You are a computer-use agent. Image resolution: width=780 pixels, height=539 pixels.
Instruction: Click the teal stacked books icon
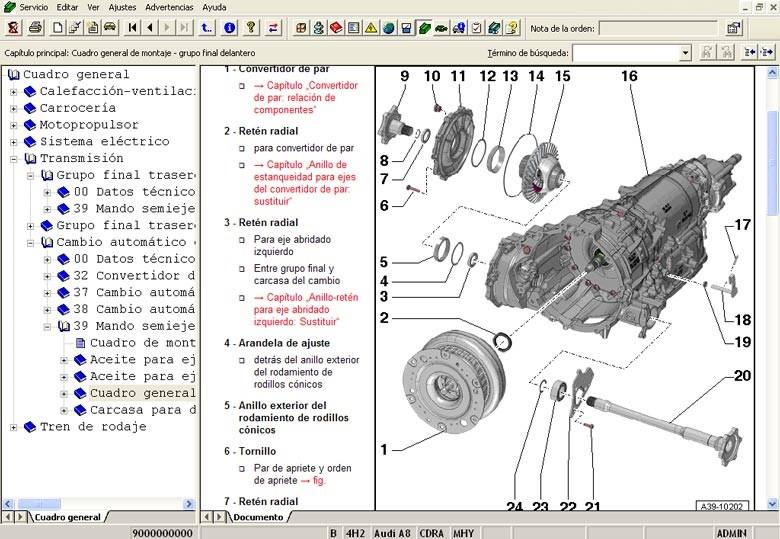click(x=494, y=27)
